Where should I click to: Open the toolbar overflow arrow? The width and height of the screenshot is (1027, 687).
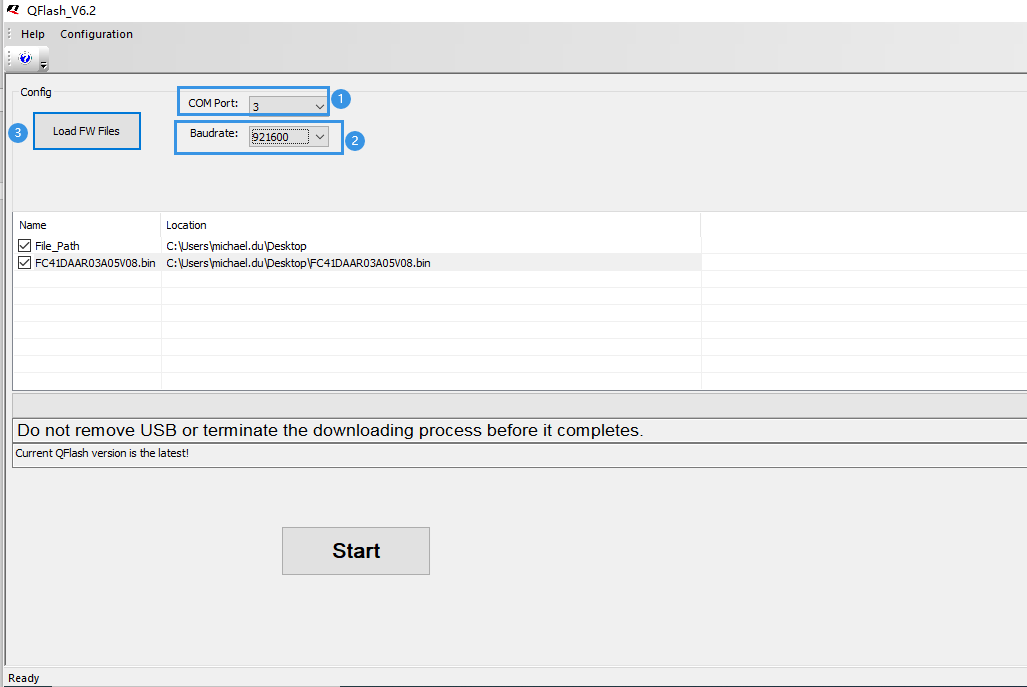pyautogui.click(x=42, y=62)
